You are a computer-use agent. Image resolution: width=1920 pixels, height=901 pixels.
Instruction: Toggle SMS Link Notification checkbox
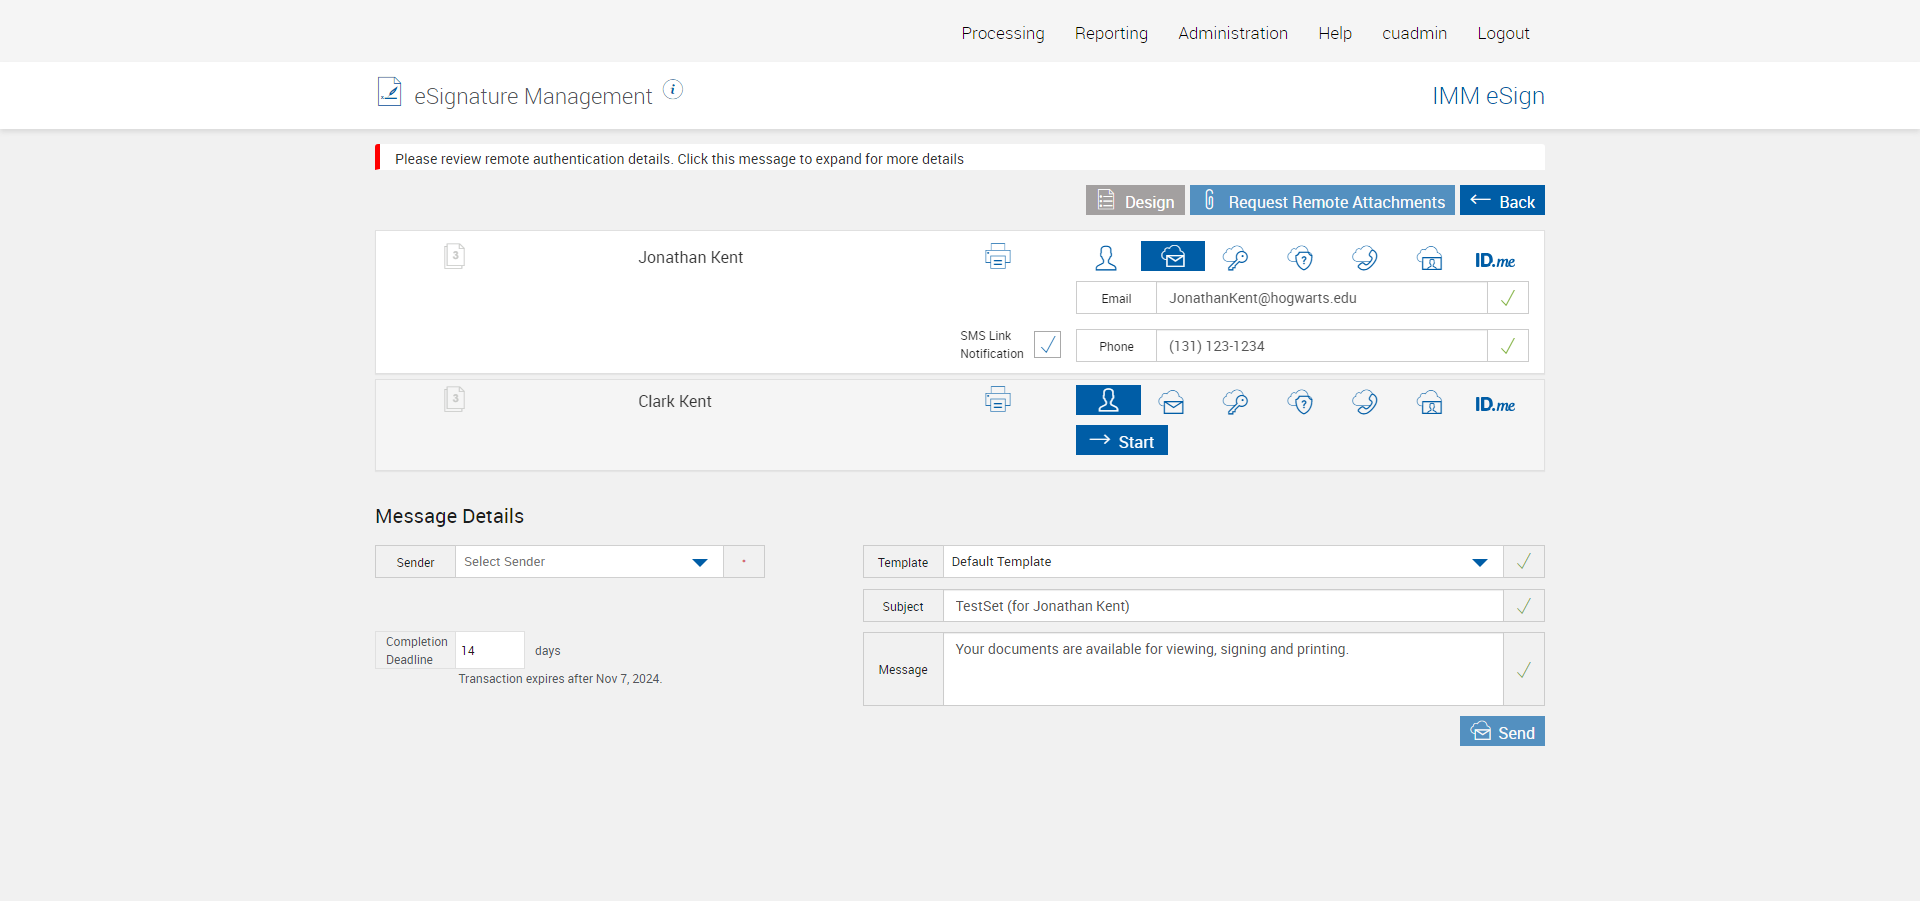click(1047, 345)
